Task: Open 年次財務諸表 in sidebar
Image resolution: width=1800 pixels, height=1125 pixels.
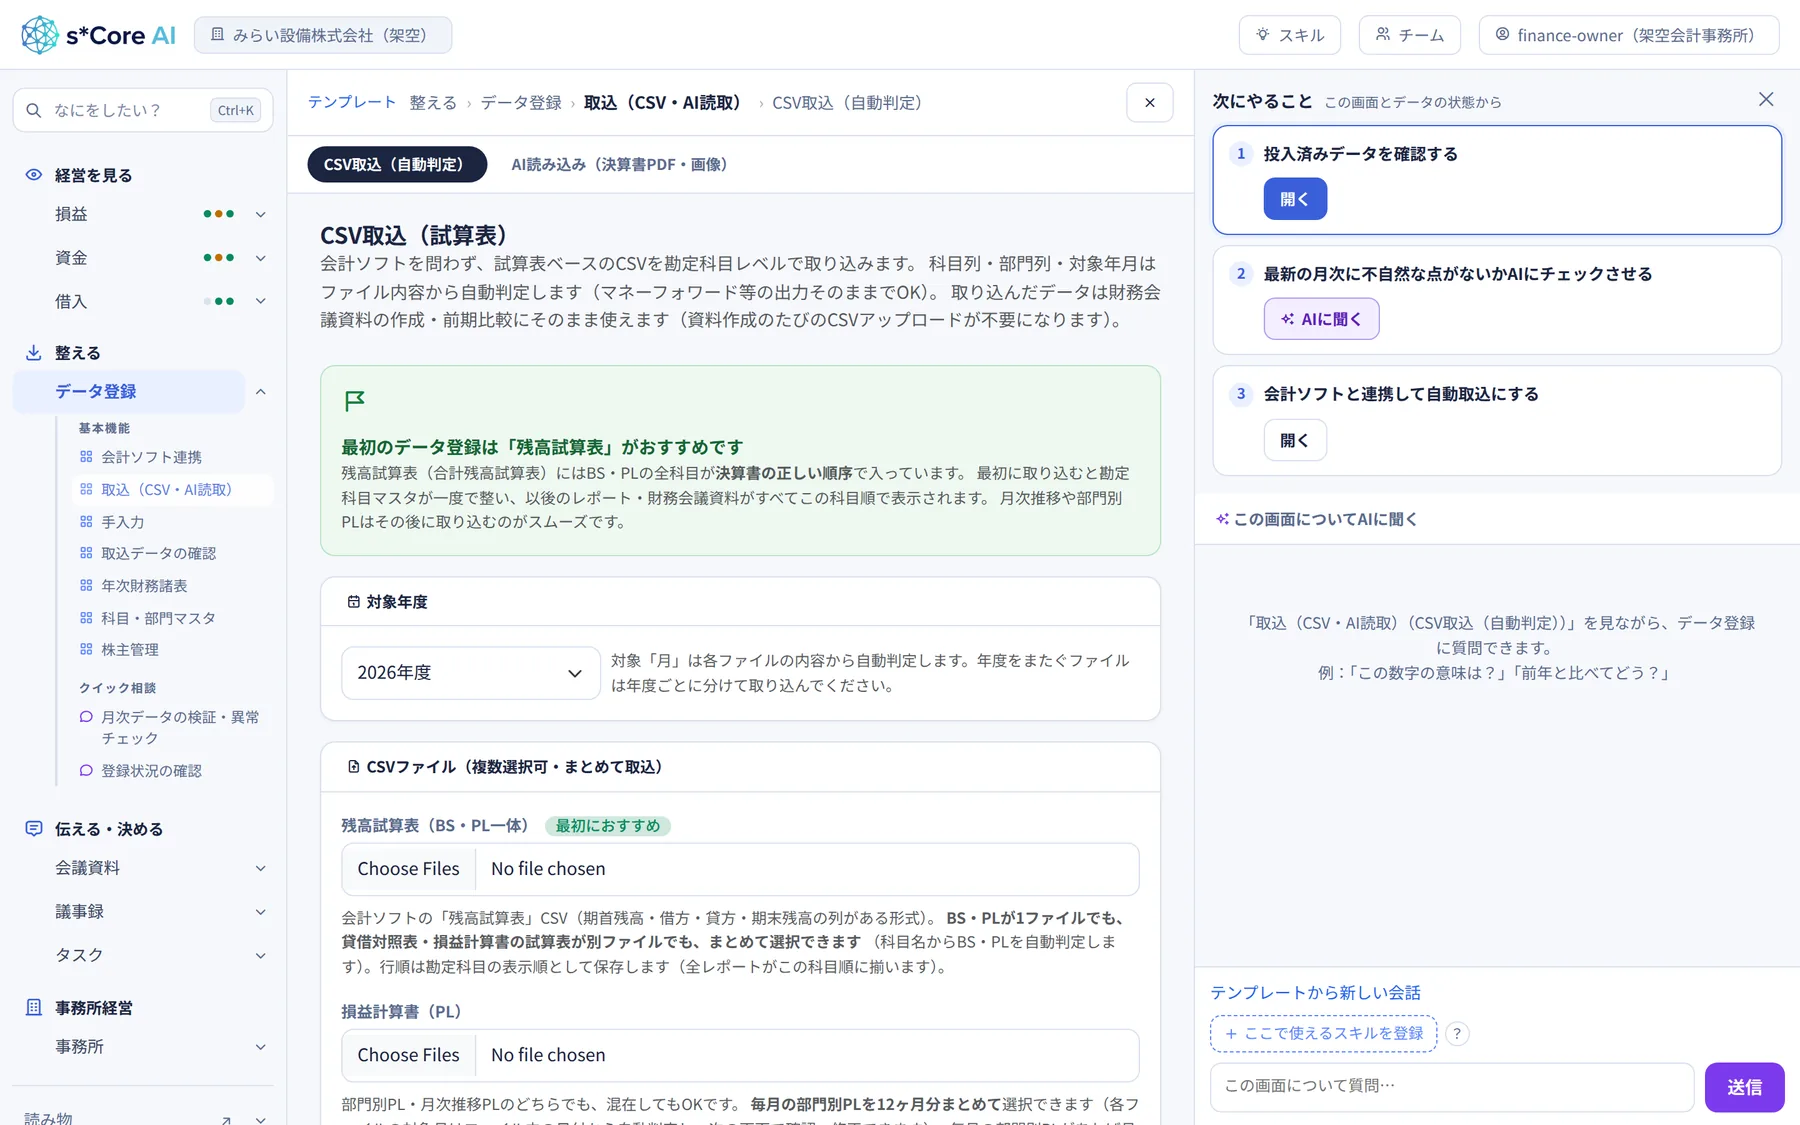Action: (x=144, y=586)
